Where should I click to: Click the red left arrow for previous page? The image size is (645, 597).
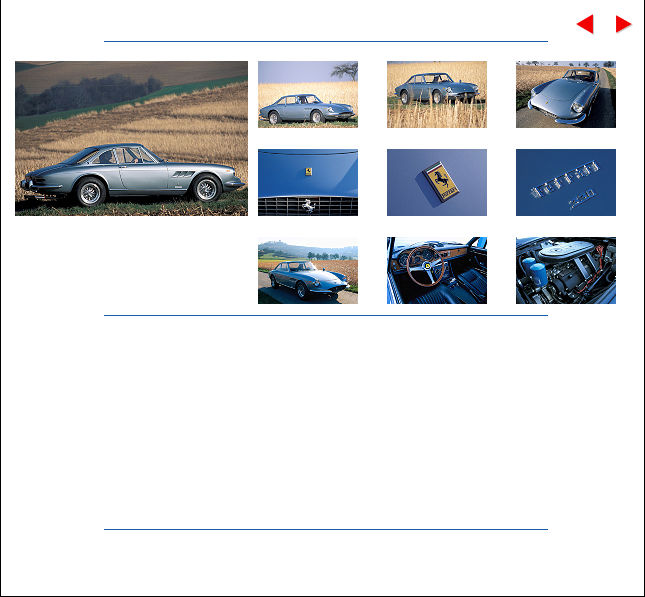pos(585,24)
